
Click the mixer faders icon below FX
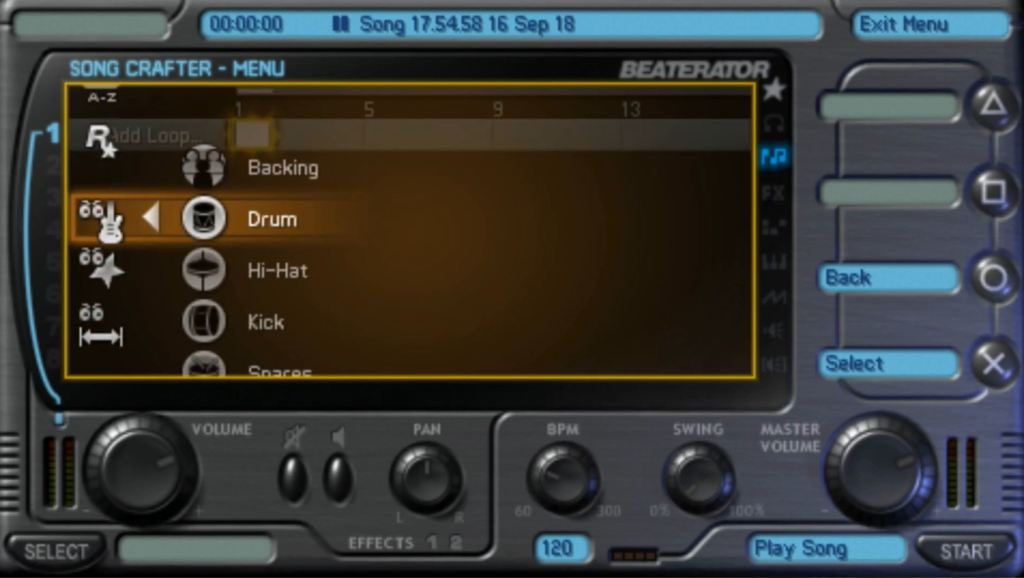(x=774, y=228)
